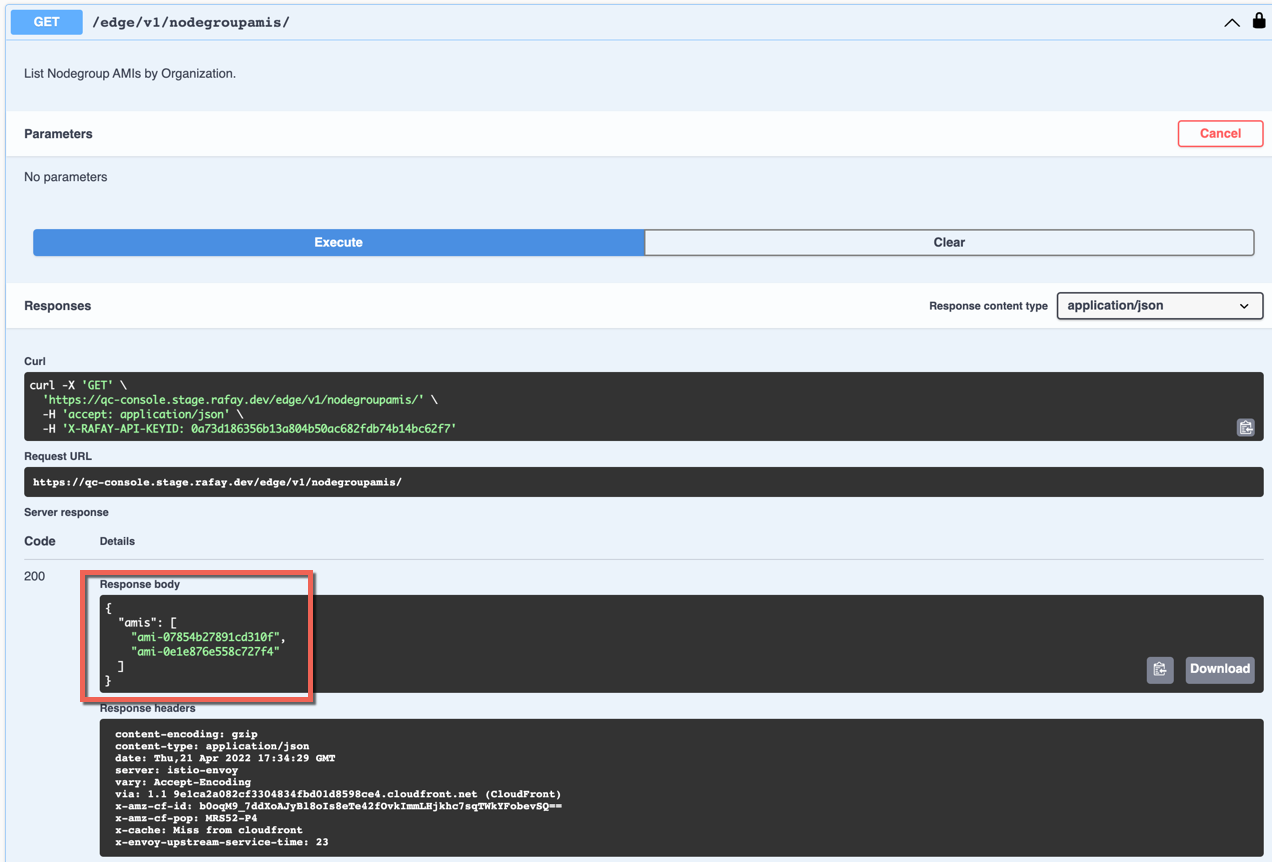Click the Execute button
Viewport: 1272px width, 862px height.
pos(338,242)
